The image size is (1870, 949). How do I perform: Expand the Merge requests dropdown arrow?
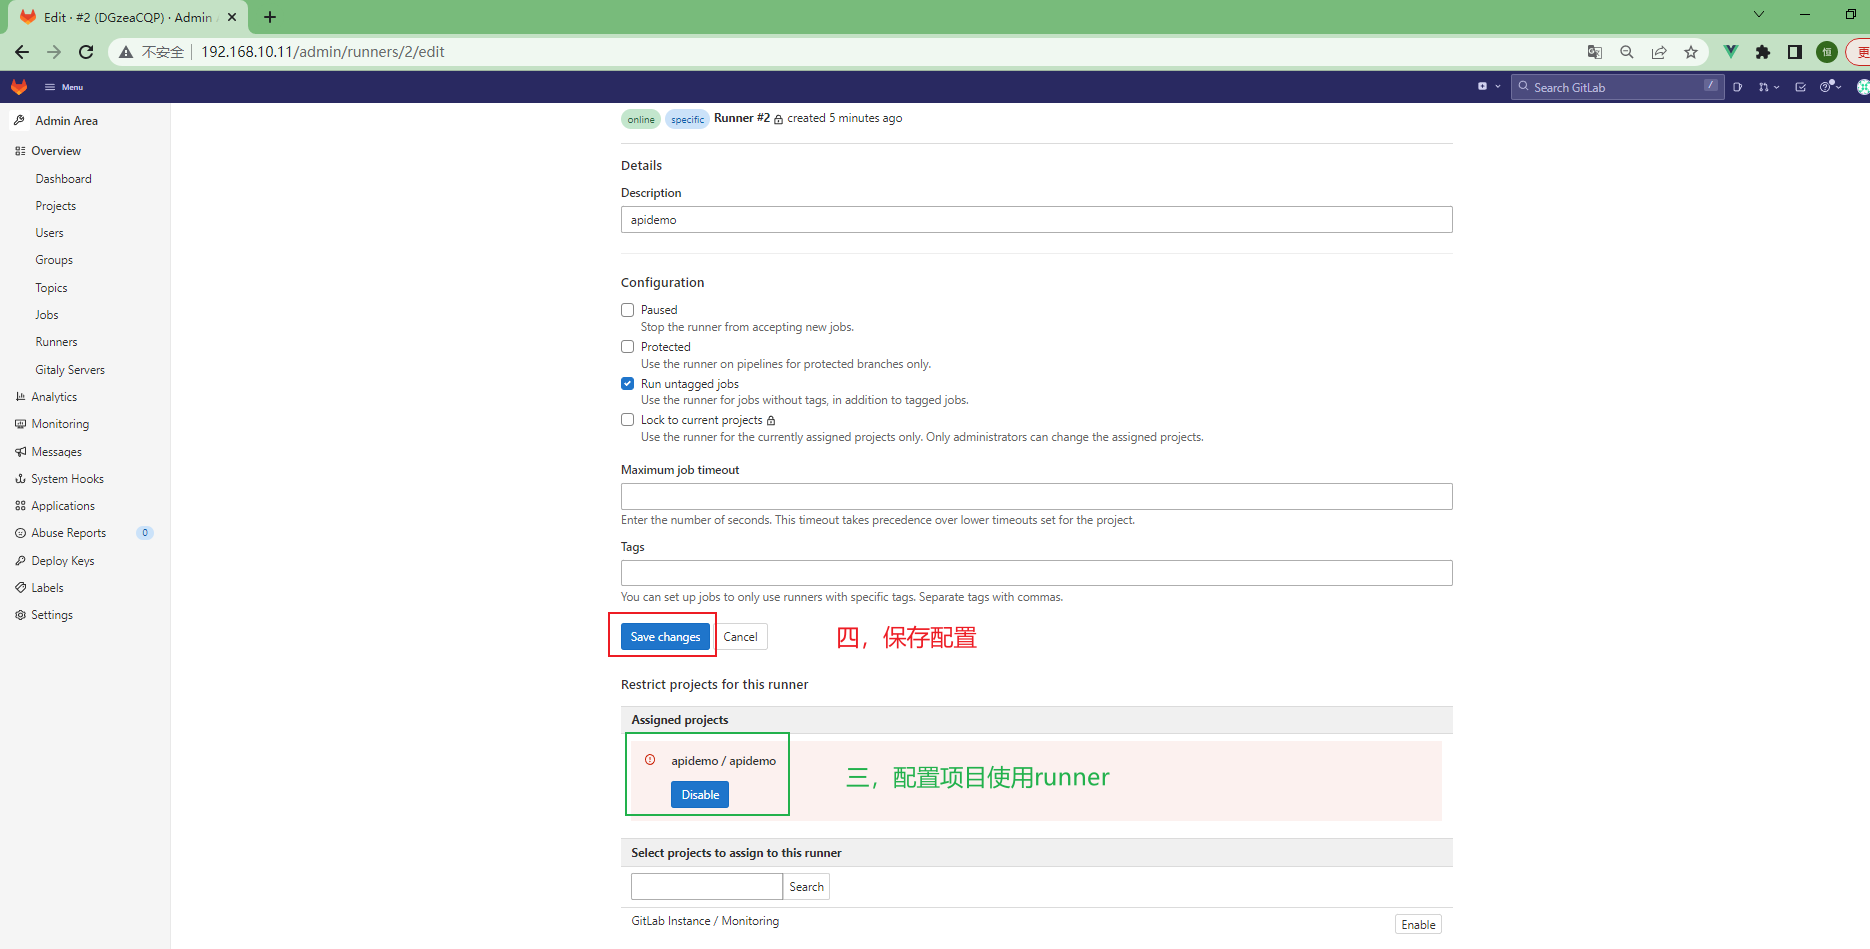click(1777, 87)
